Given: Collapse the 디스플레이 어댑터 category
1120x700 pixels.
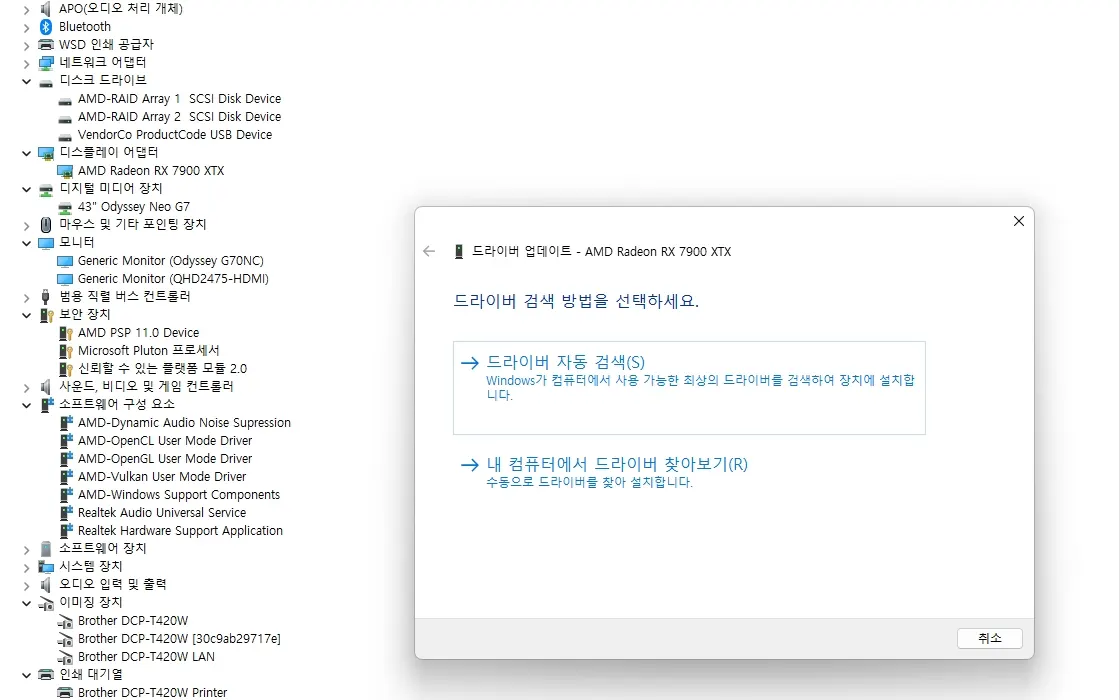Looking at the screenshot, I should point(26,153).
